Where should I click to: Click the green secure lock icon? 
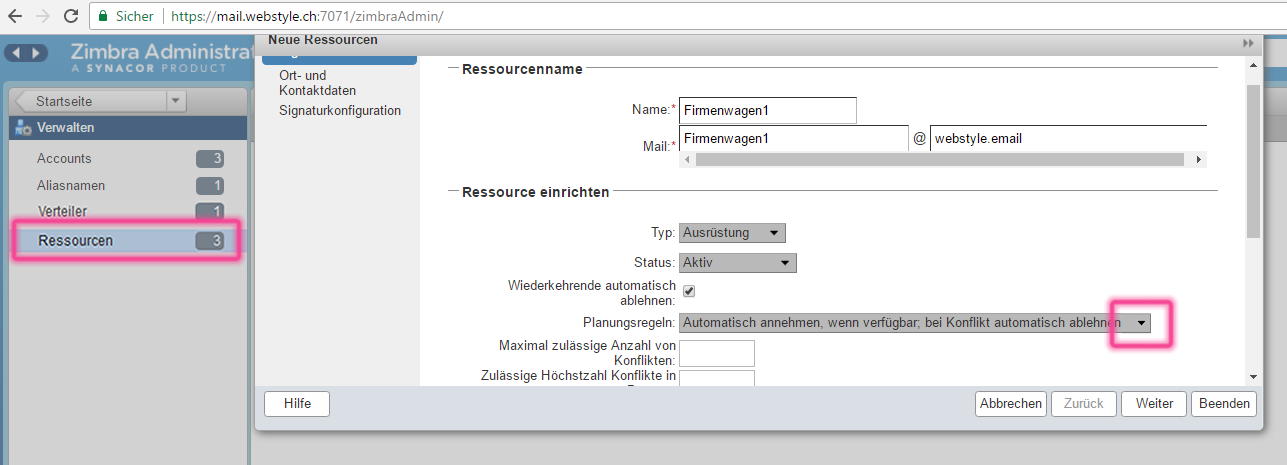point(103,17)
